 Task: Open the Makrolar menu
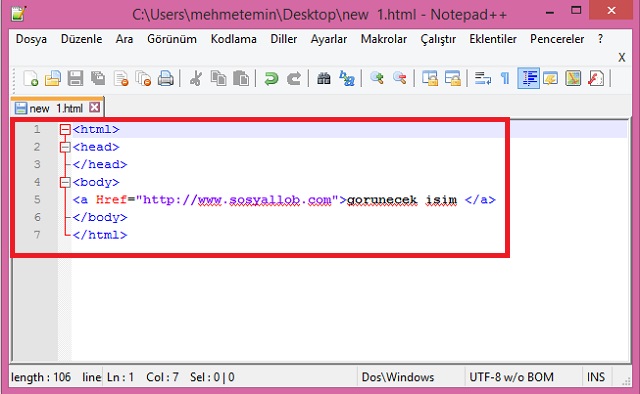tap(384, 39)
